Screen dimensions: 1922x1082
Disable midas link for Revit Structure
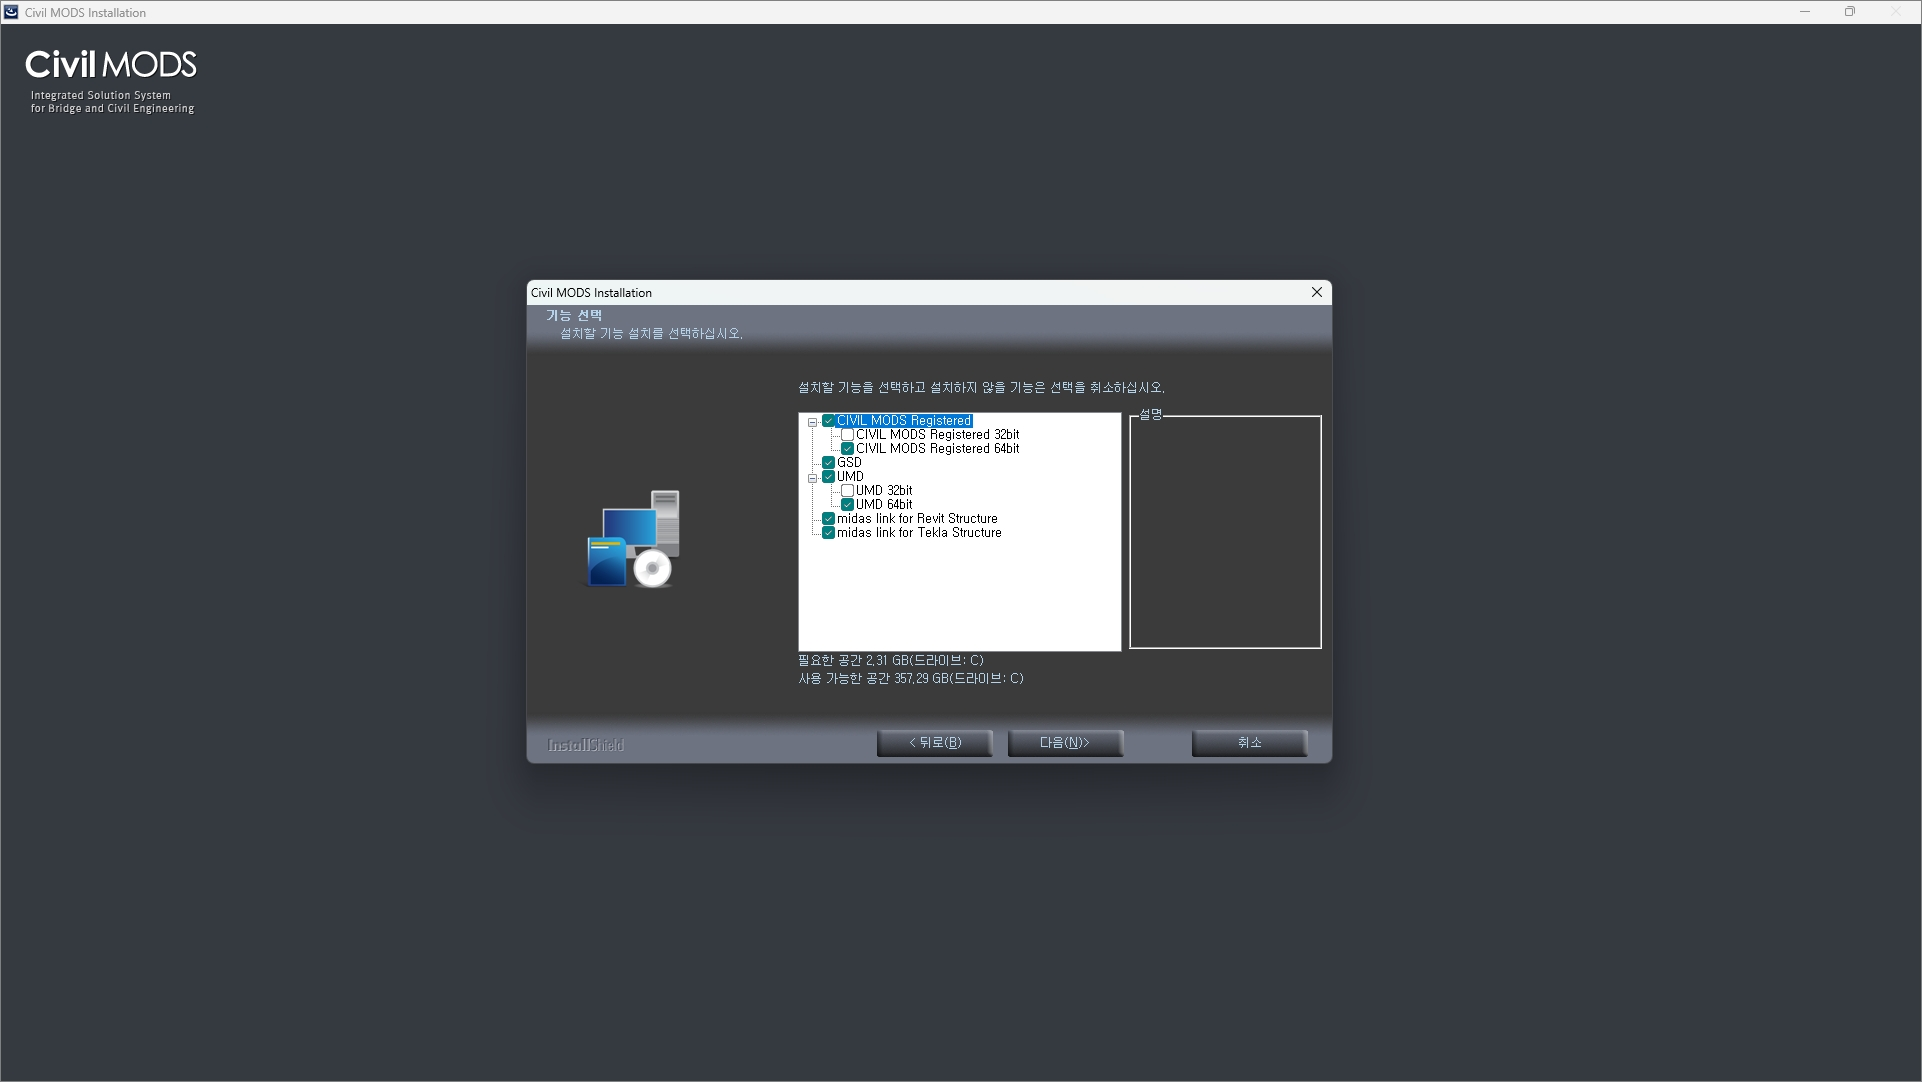pyautogui.click(x=828, y=519)
